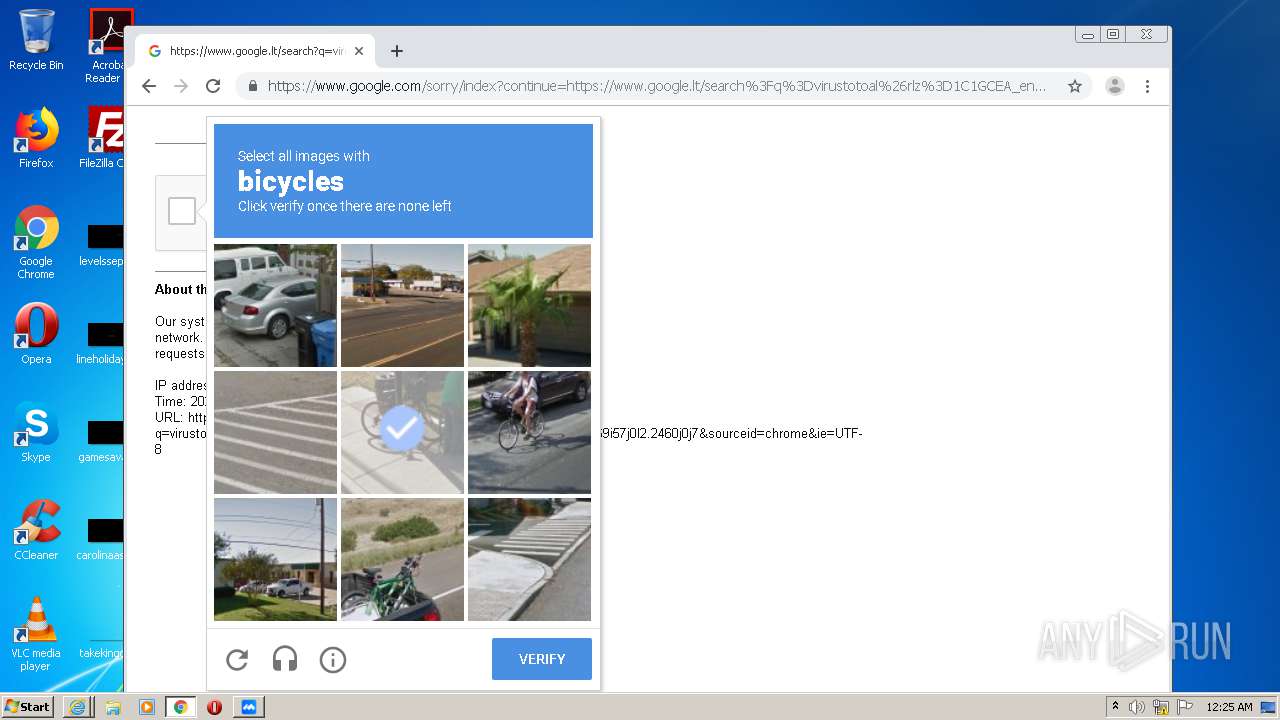Open Opera desktop shortcut
Screen dimensions: 1280x720
coord(36,333)
